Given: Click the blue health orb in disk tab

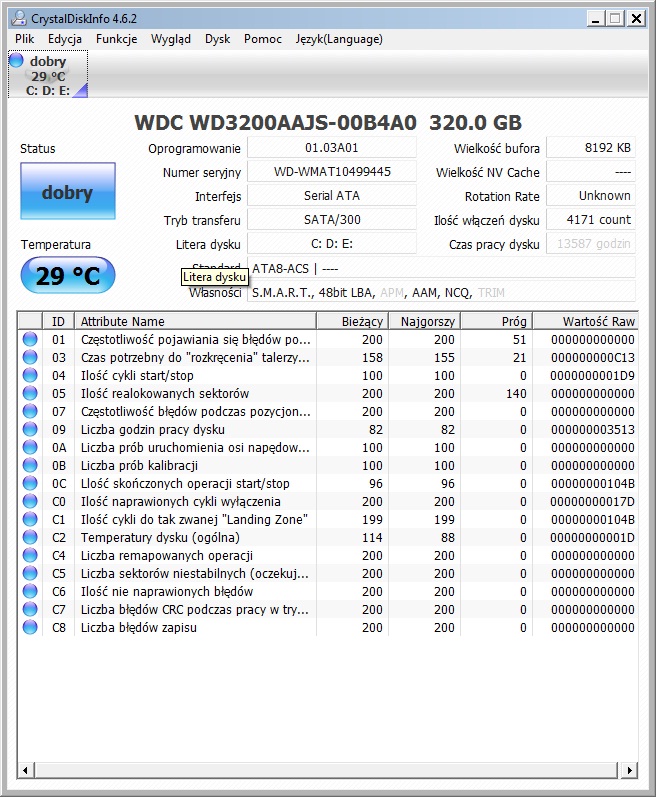Looking at the screenshot, I should pyautogui.click(x=17, y=60).
